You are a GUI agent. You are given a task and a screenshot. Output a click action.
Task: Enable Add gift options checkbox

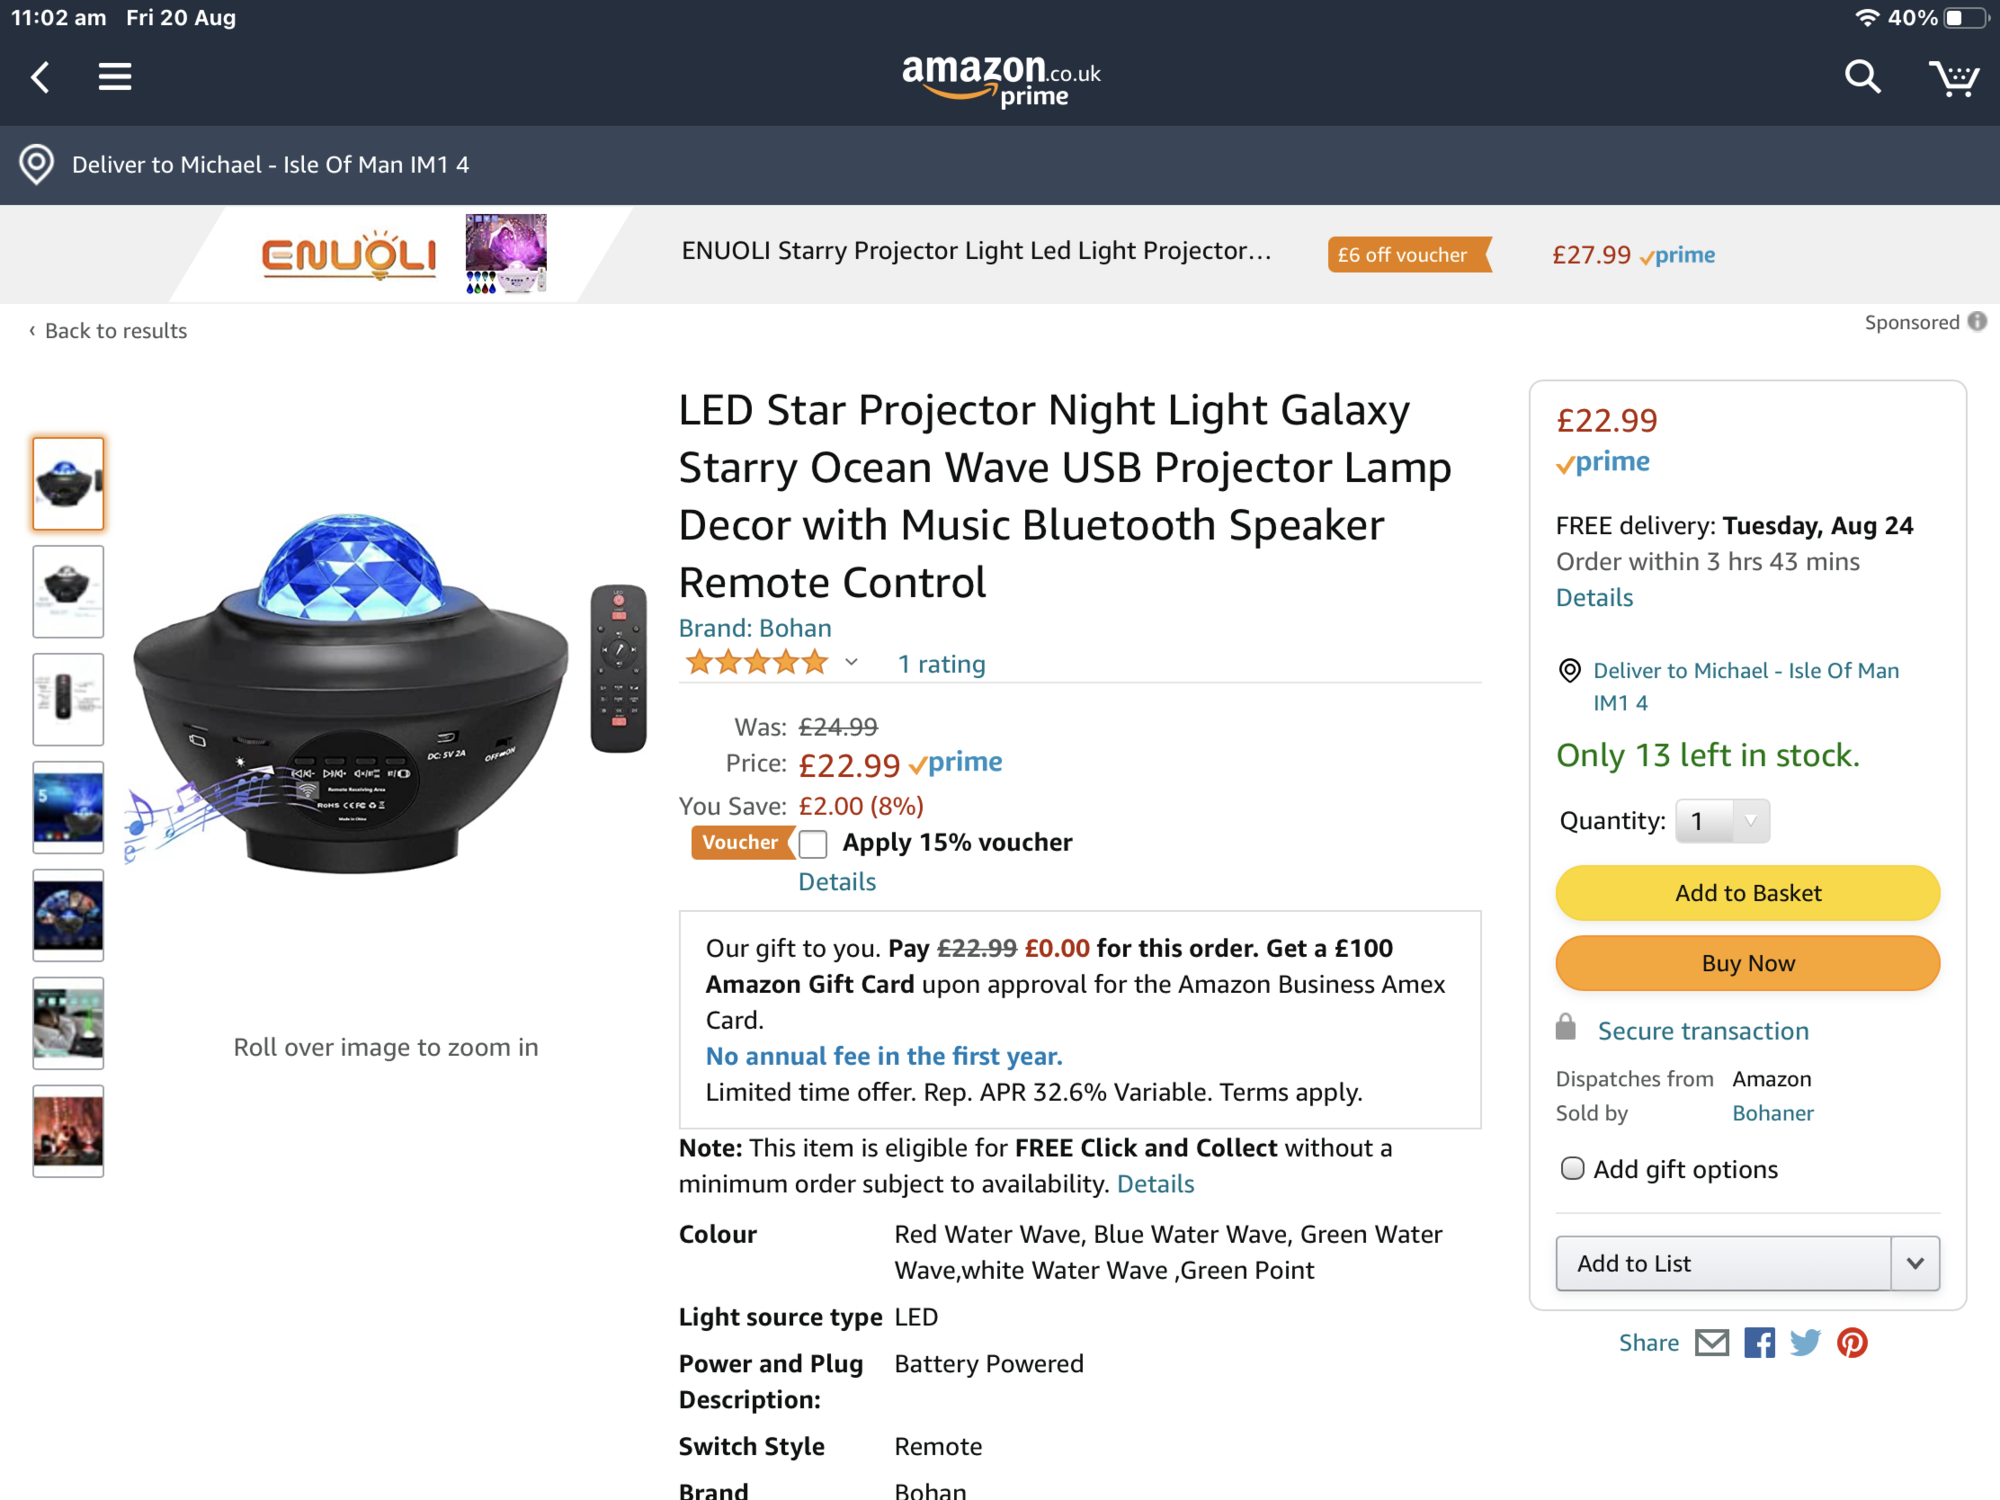(x=1572, y=1169)
